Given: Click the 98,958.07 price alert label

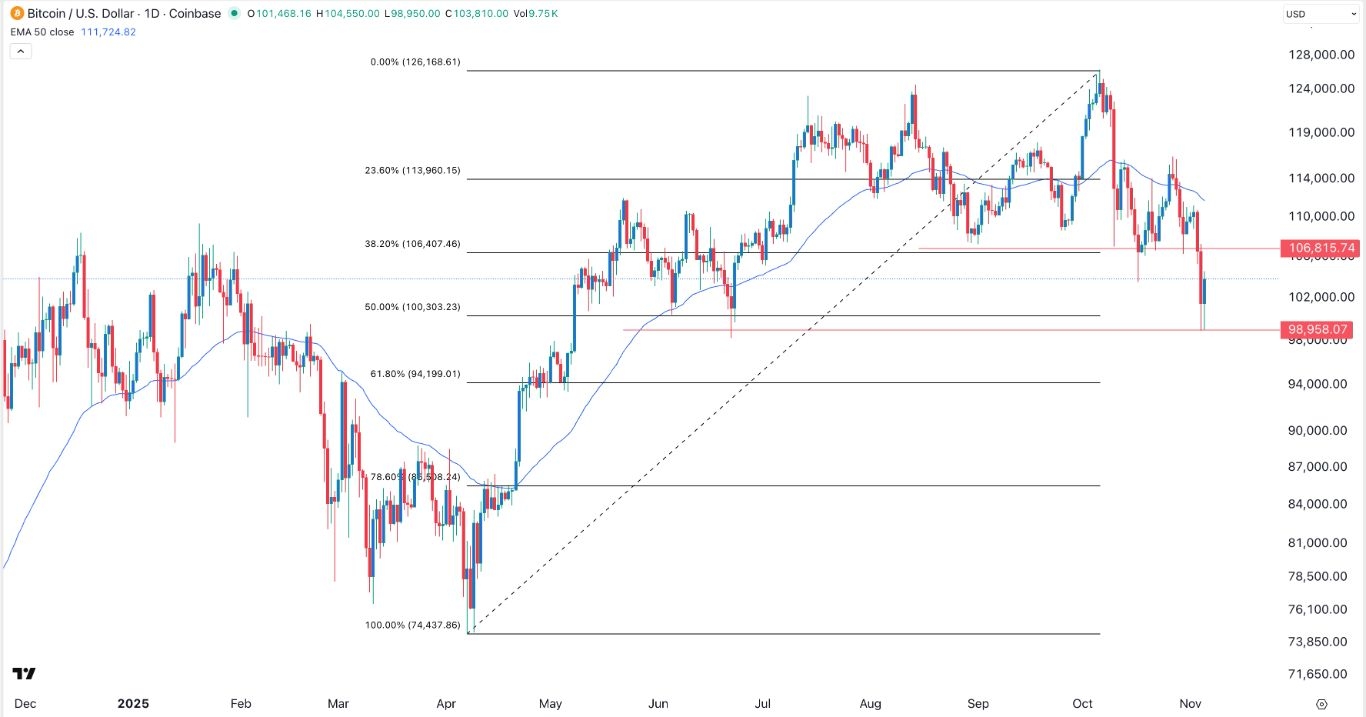Looking at the screenshot, I should pos(1315,329).
